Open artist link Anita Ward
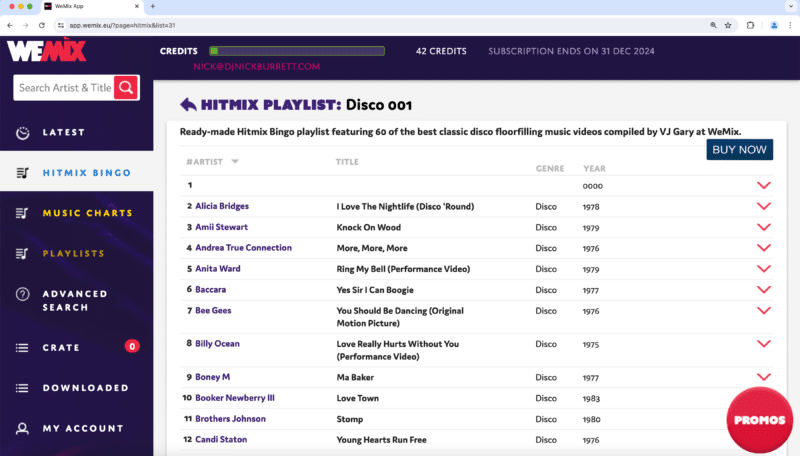Screen dimensions: 800x456 click(218, 269)
